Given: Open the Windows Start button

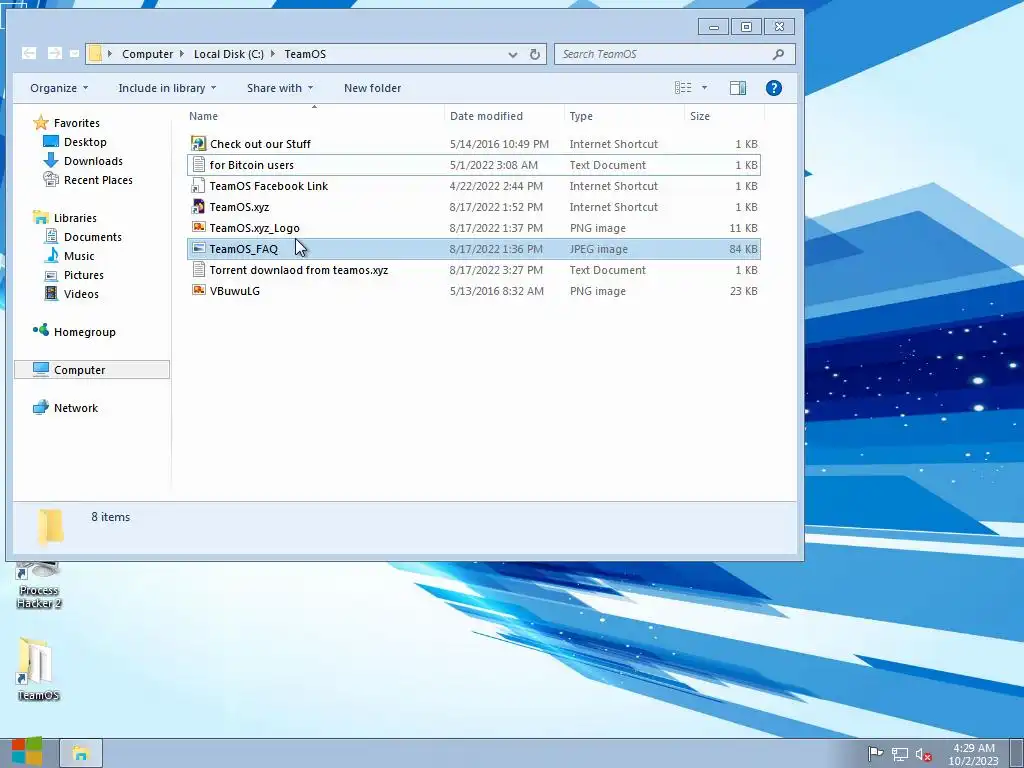Looking at the screenshot, I should [x=27, y=753].
